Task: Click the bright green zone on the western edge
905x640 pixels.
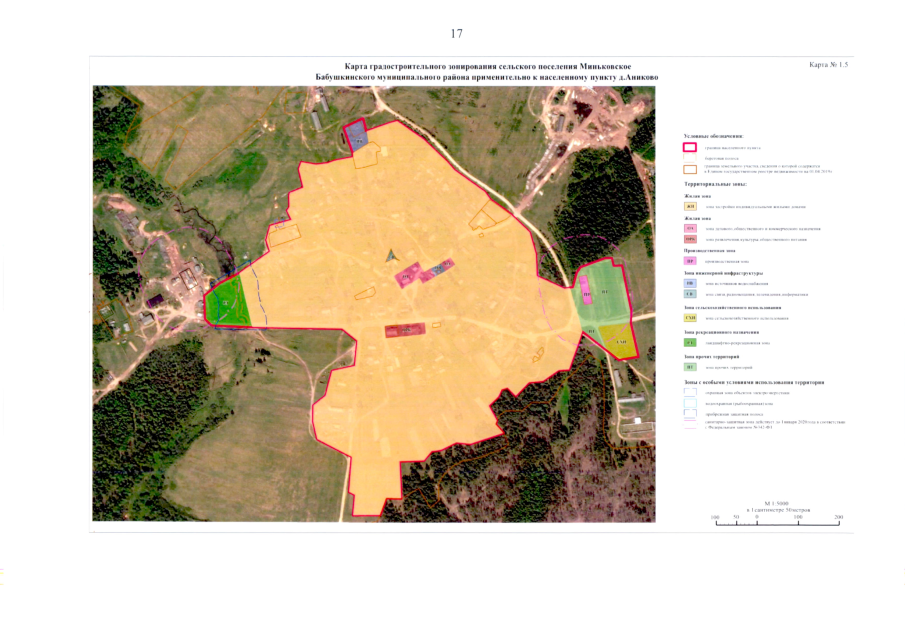Action: tap(230, 300)
